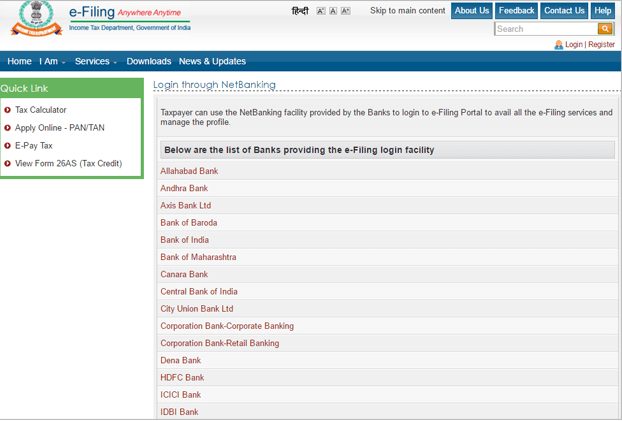
Task: Choose Canara Bank
Action: pos(184,274)
